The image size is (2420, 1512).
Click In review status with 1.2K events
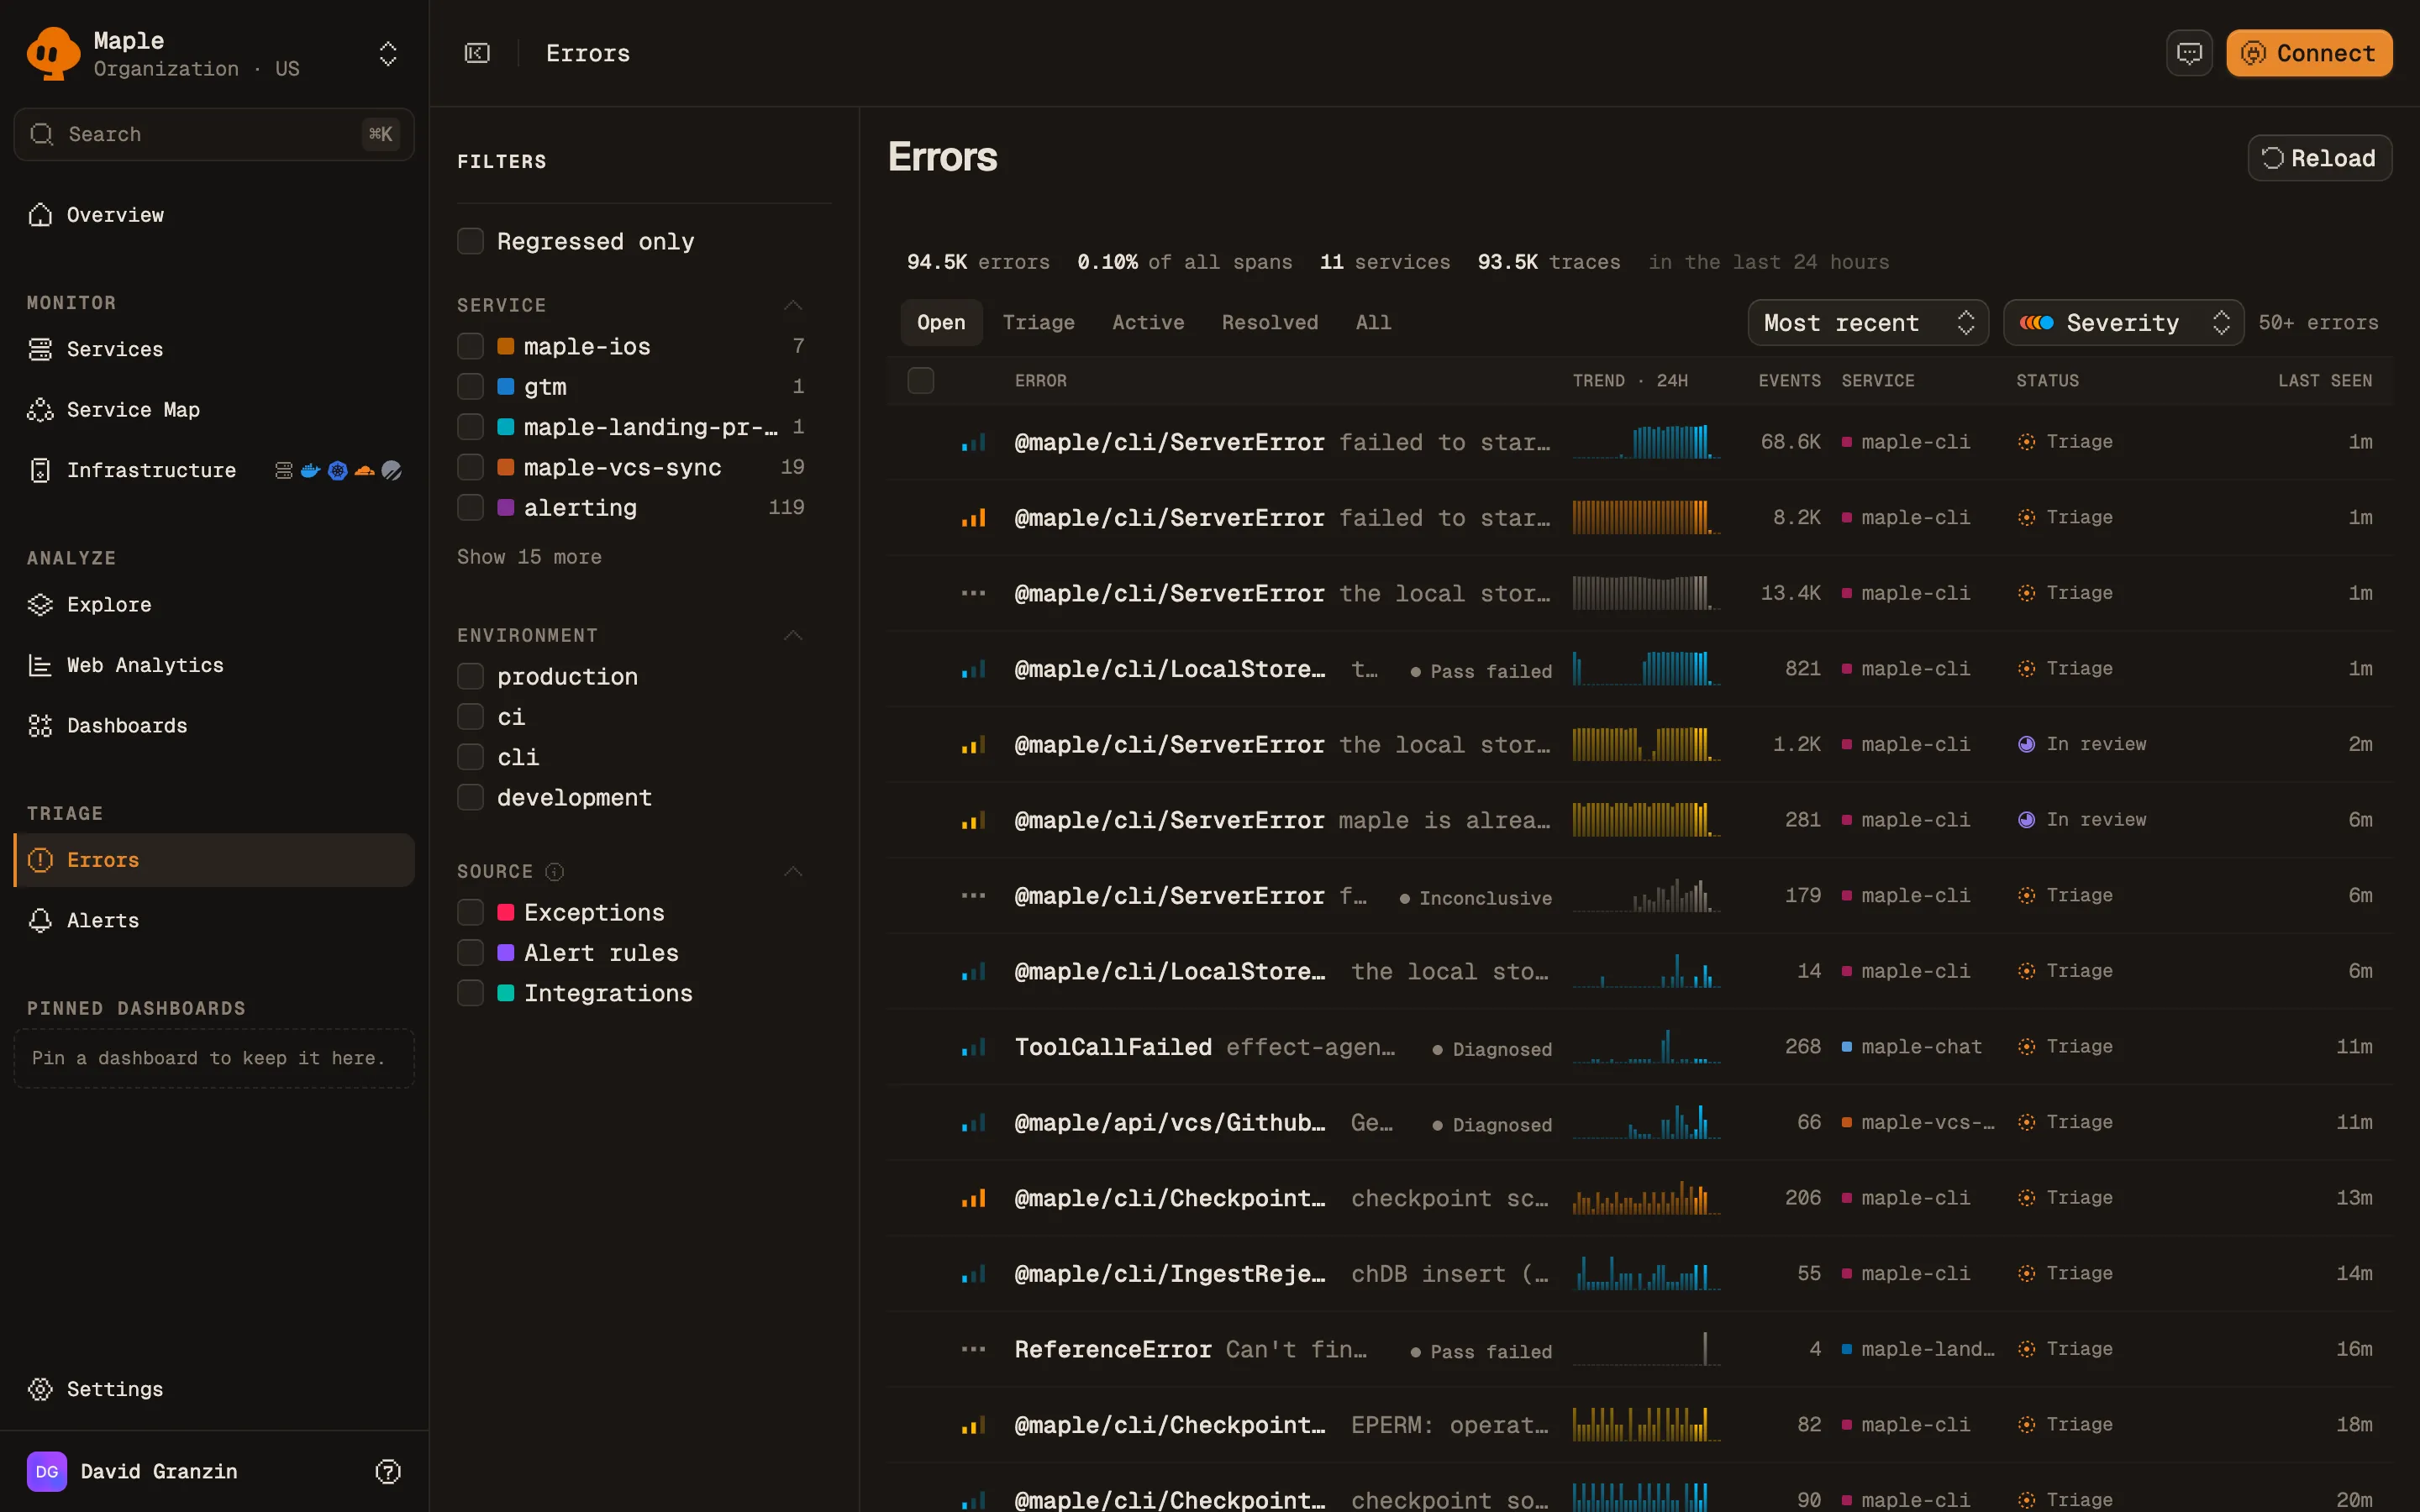click(2082, 744)
